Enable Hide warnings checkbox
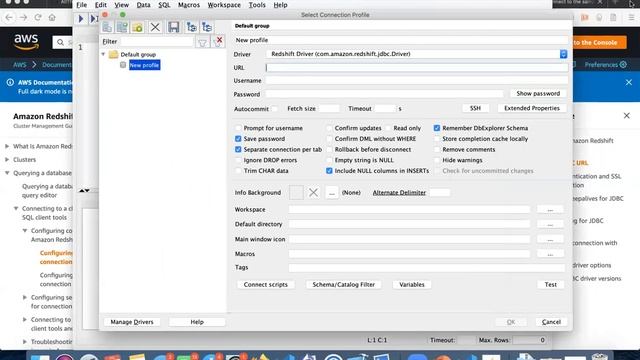 coord(437,160)
